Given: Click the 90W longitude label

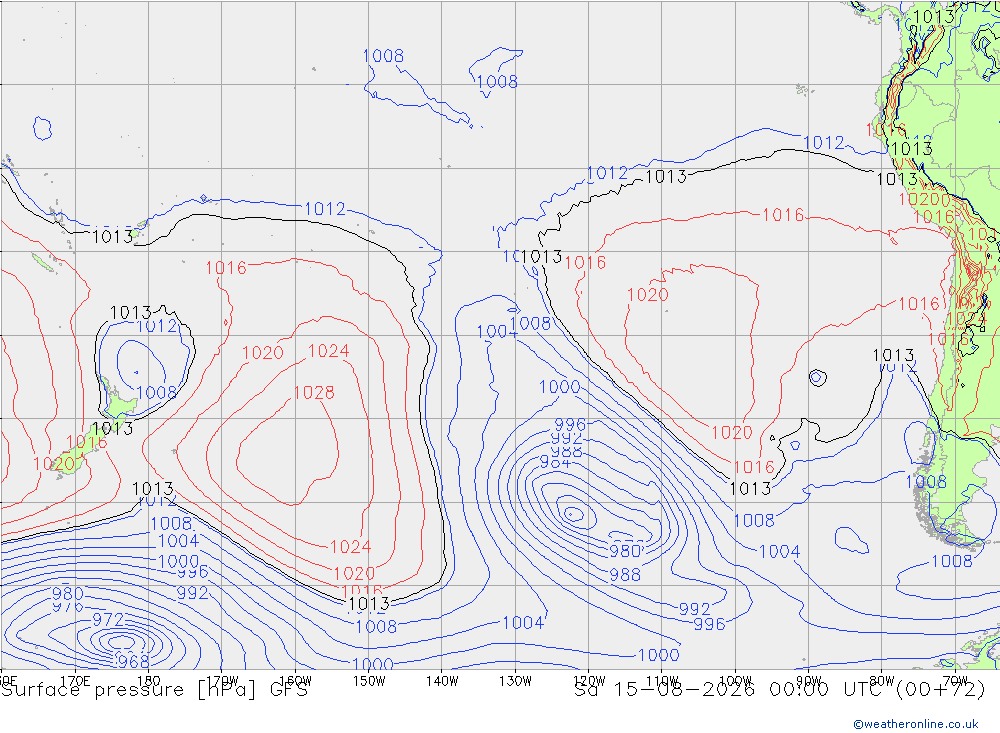Looking at the screenshot, I should point(809,681).
